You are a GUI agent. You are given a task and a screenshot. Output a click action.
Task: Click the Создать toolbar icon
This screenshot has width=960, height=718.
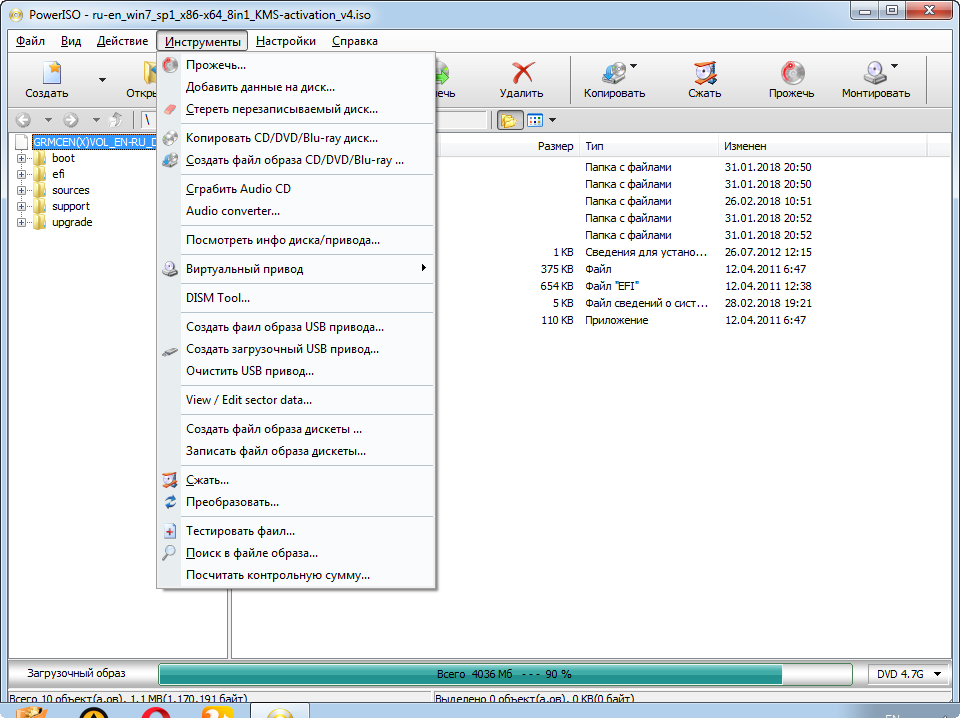pos(51,73)
